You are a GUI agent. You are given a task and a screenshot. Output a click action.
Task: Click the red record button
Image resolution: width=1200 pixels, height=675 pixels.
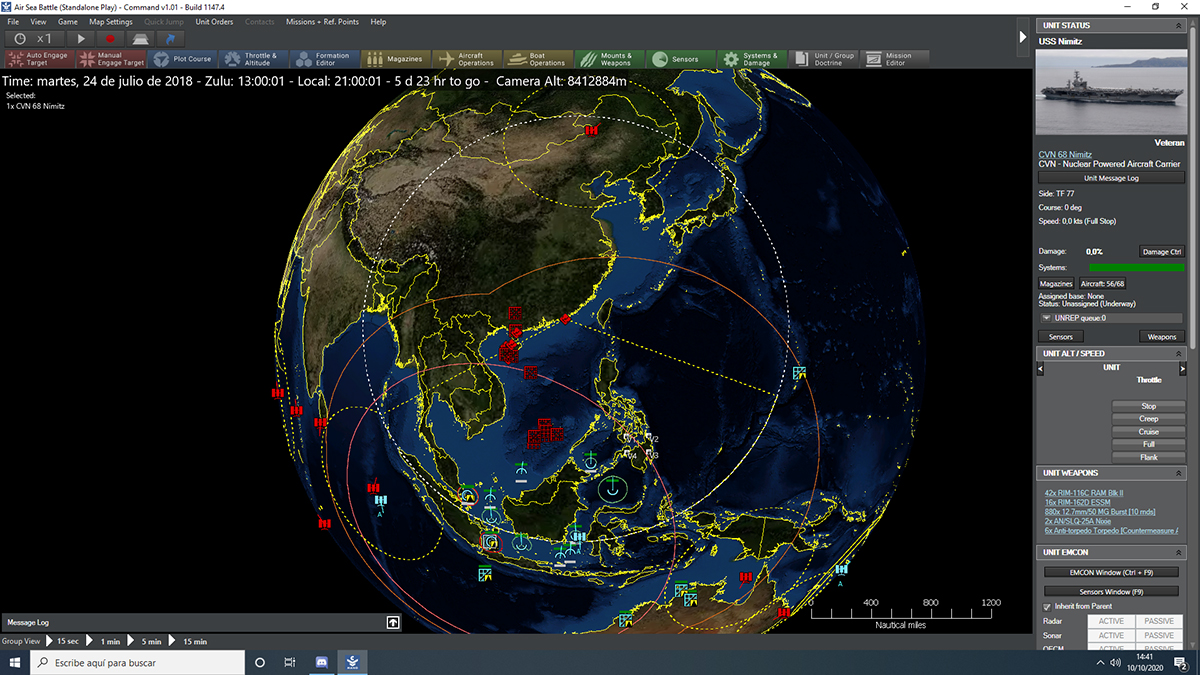coord(112,38)
